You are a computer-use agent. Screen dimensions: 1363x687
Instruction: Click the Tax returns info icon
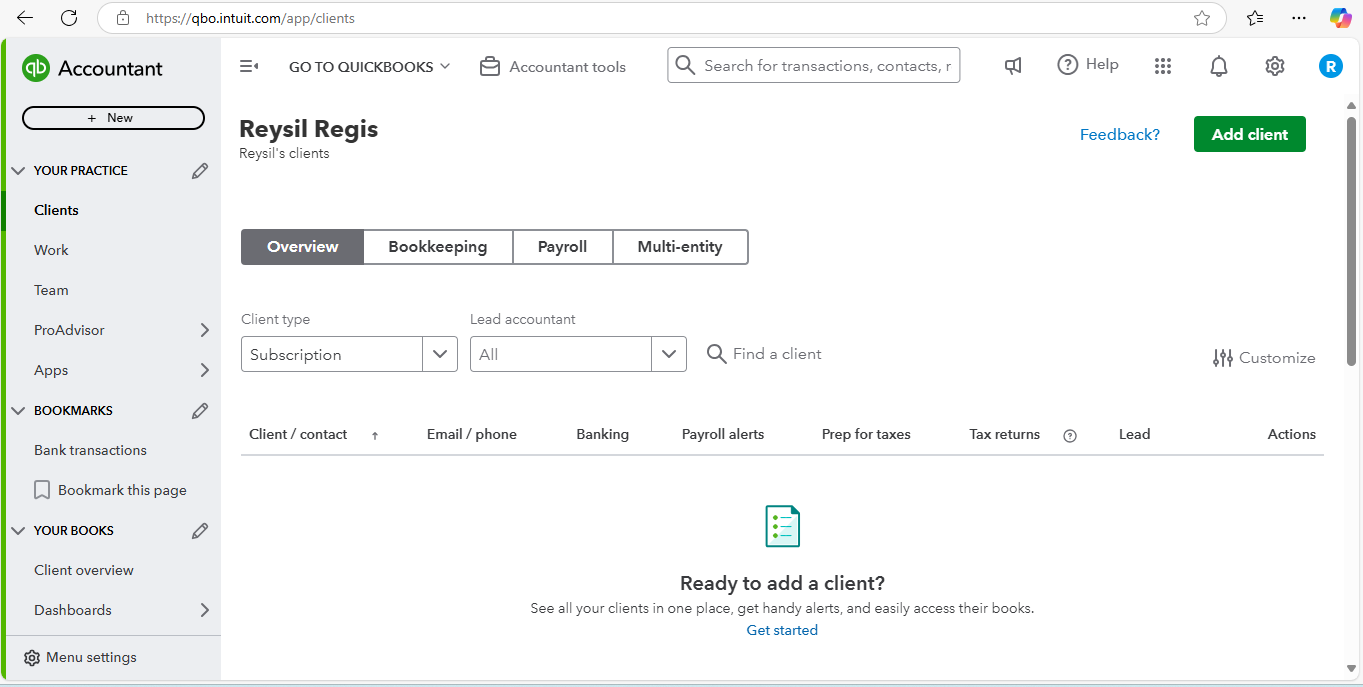click(x=1070, y=435)
